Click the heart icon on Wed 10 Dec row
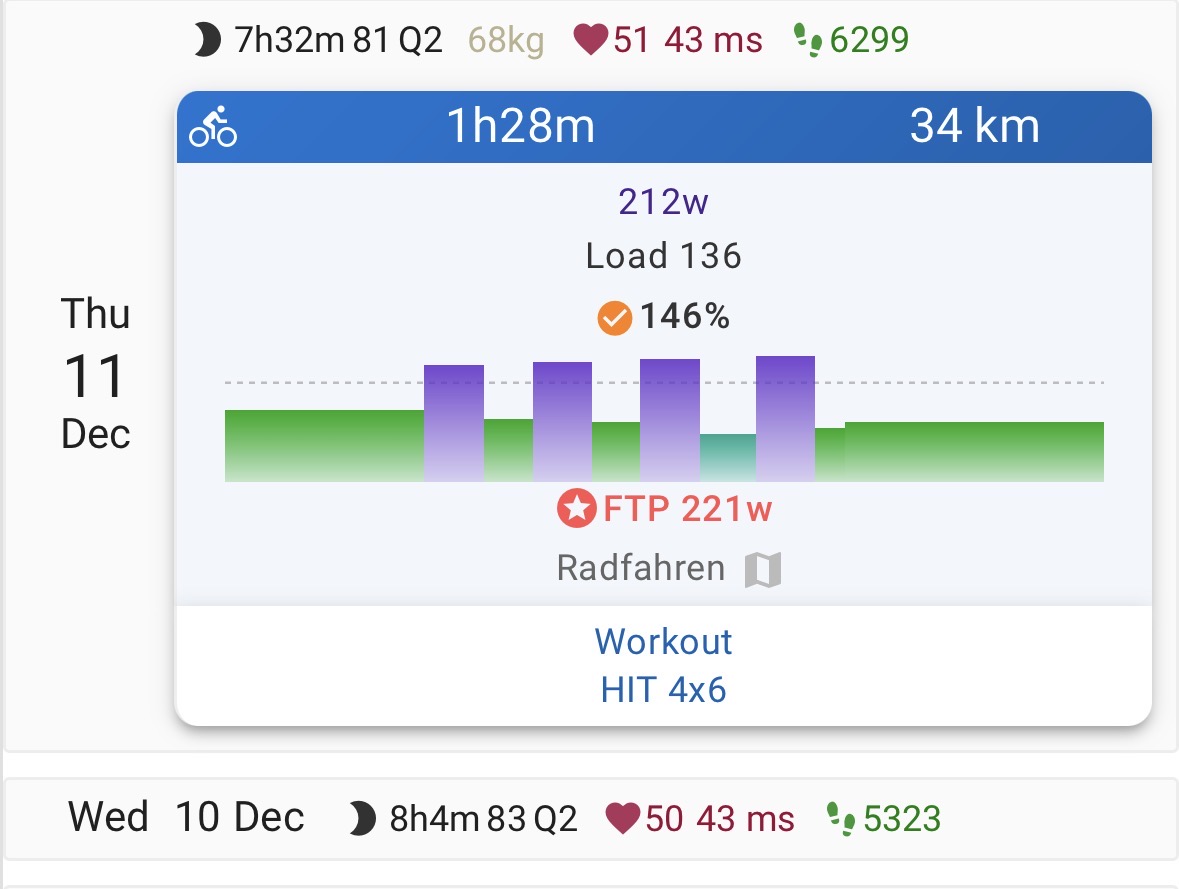The image size is (1179, 889). coord(623,819)
